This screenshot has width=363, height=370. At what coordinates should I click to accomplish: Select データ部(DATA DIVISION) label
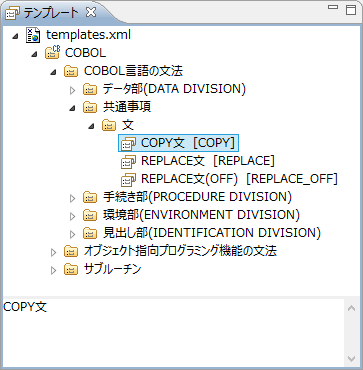(x=174, y=89)
